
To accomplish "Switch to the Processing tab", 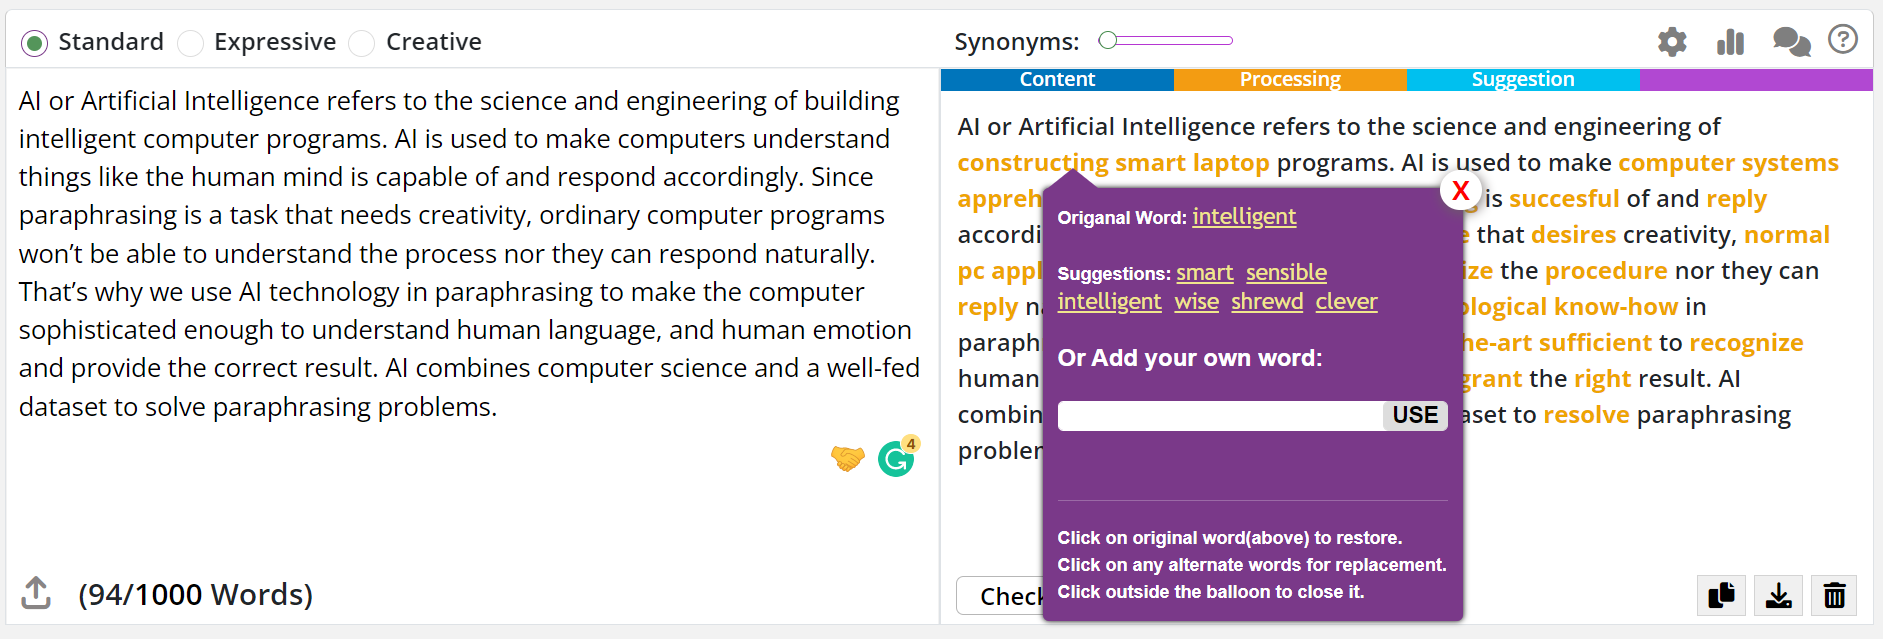I will click(1290, 79).
